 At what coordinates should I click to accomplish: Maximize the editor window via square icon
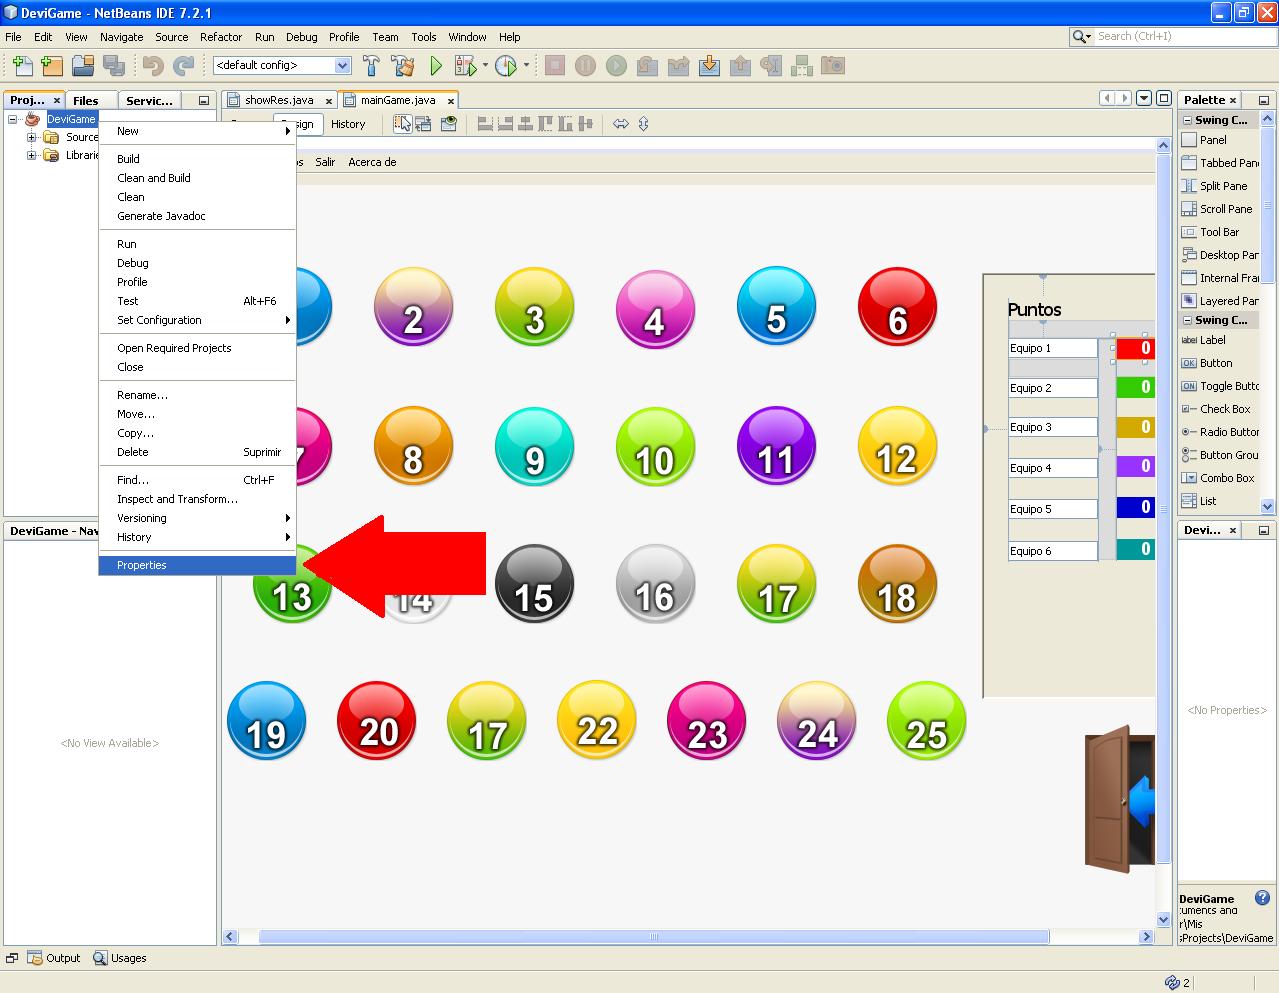[x=1163, y=98]
